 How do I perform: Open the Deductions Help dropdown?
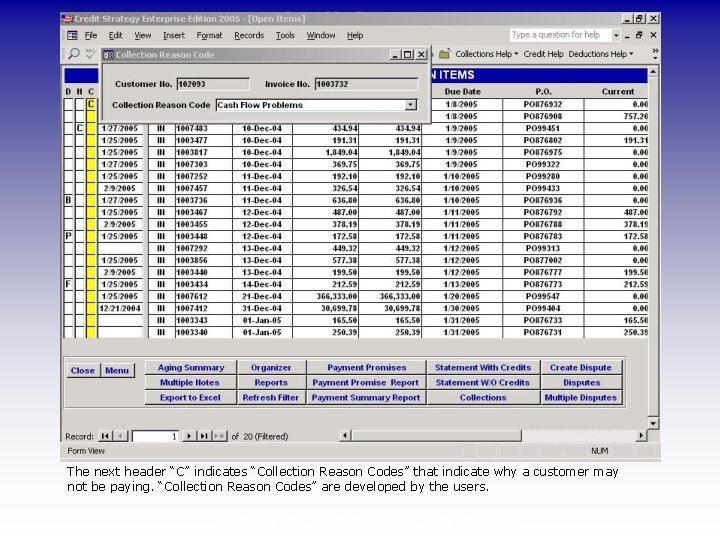tap(601, 54)
